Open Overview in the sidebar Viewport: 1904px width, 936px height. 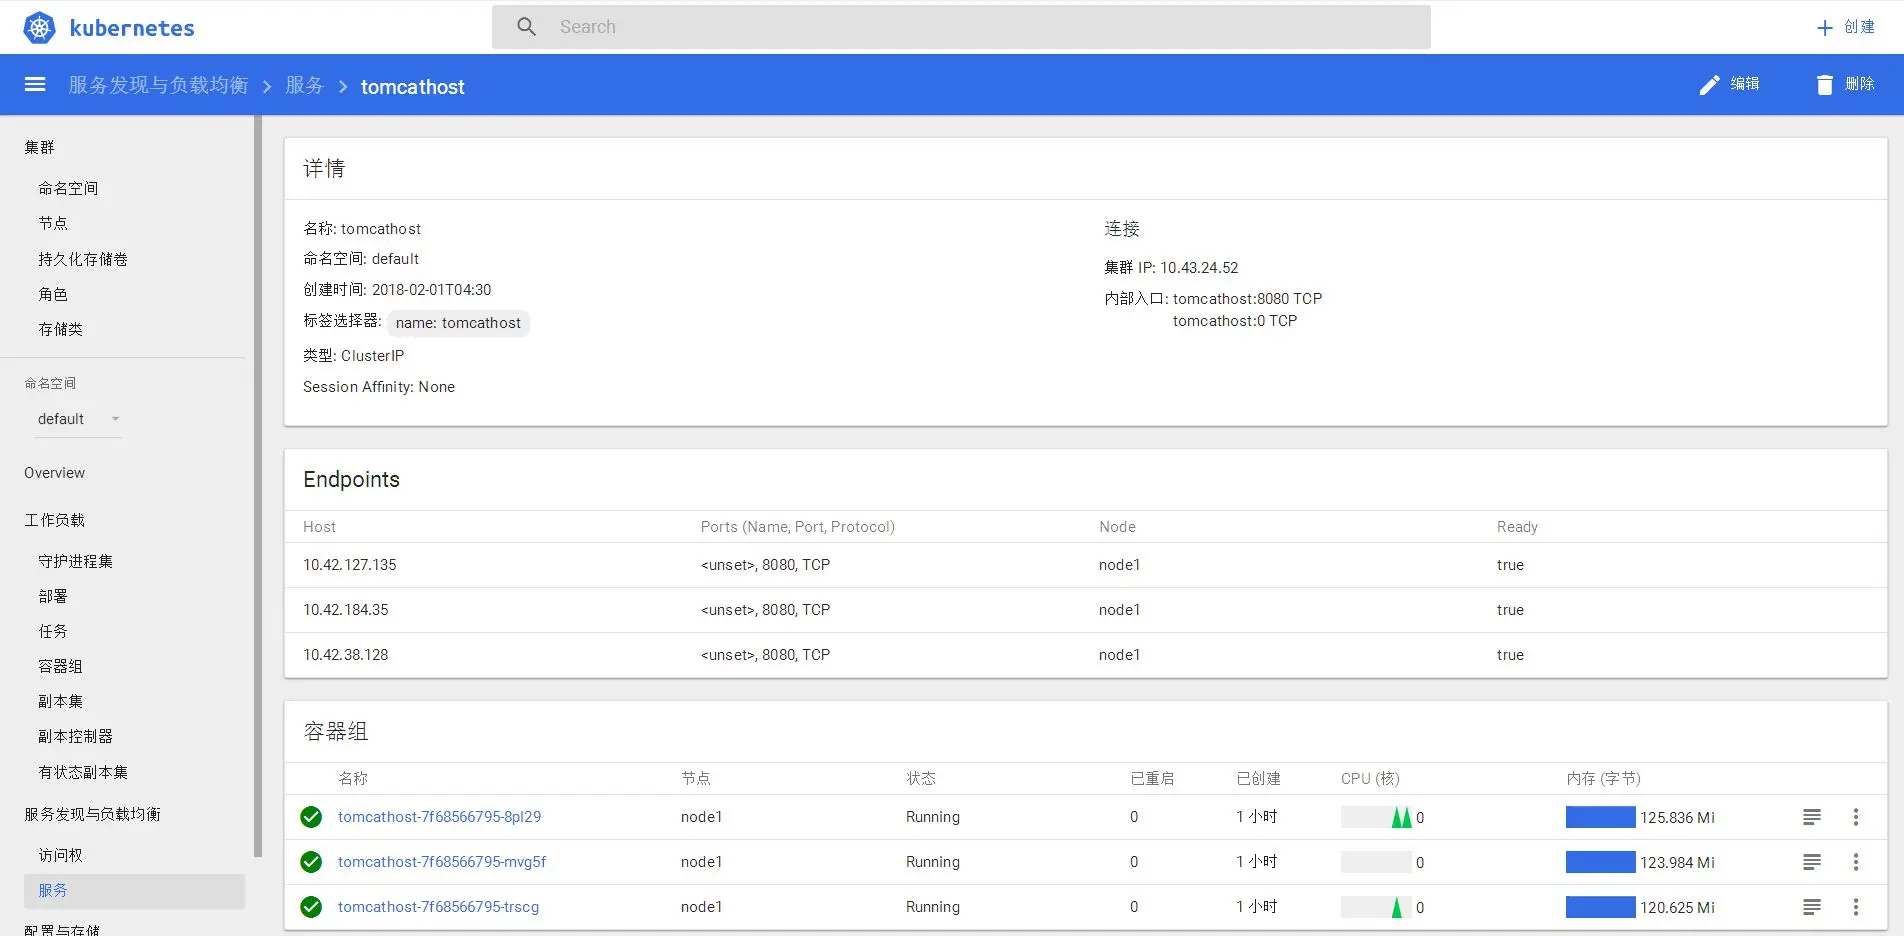[x=54, y=473]
